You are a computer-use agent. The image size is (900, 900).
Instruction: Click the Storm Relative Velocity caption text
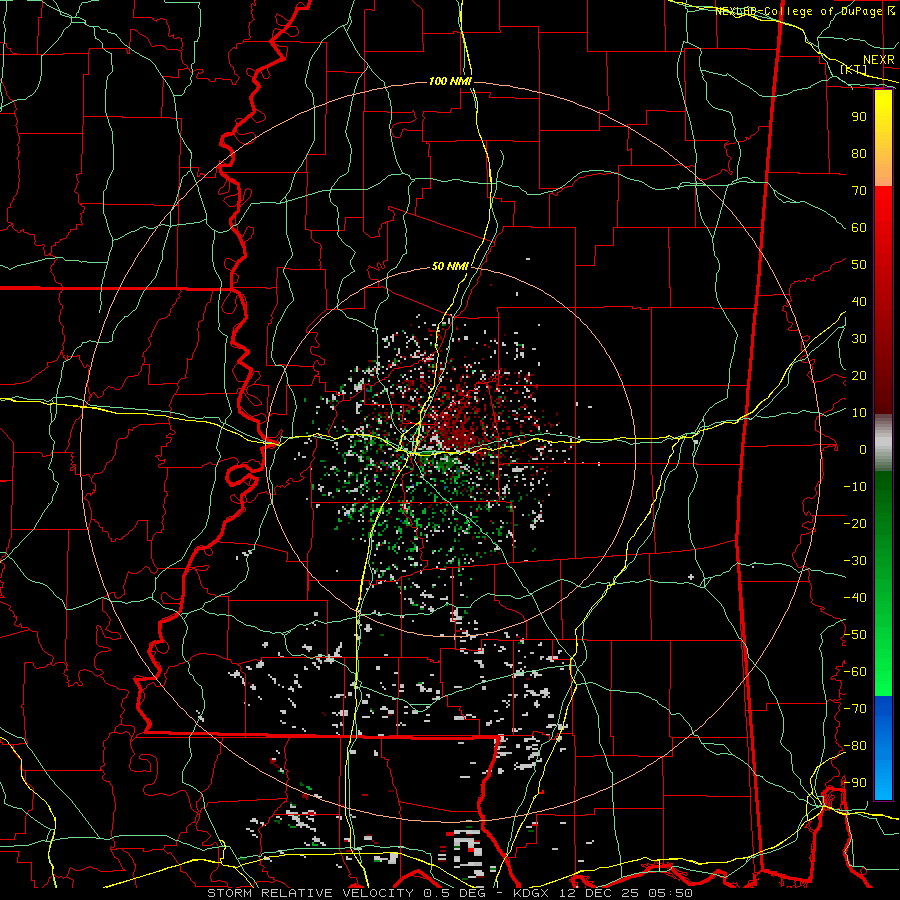click(449, 893)
